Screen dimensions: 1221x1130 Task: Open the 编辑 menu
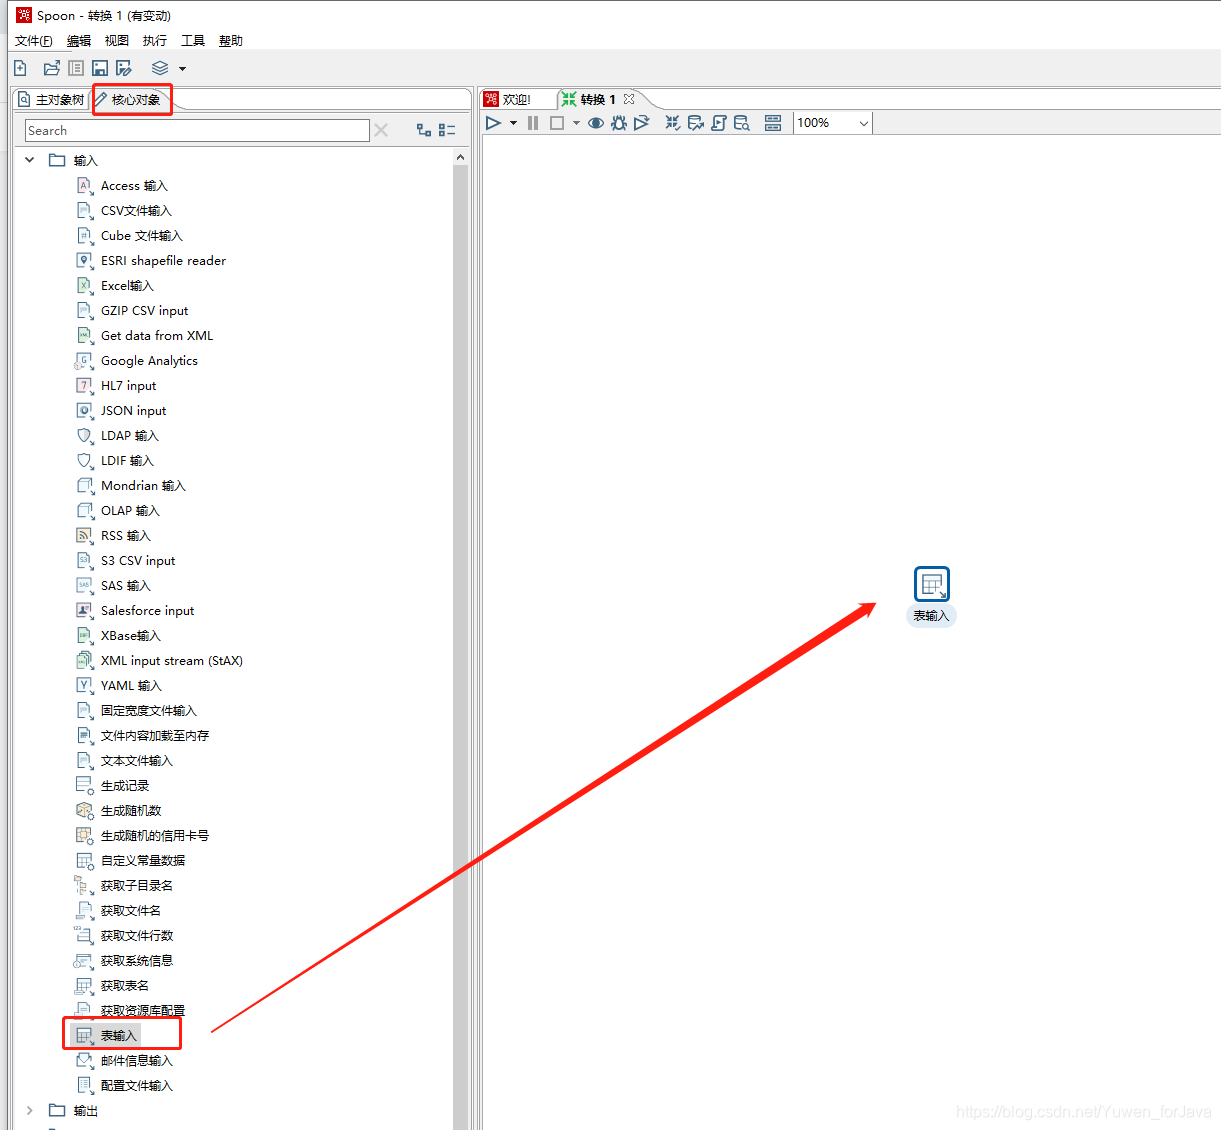click(x=79, y=41)
